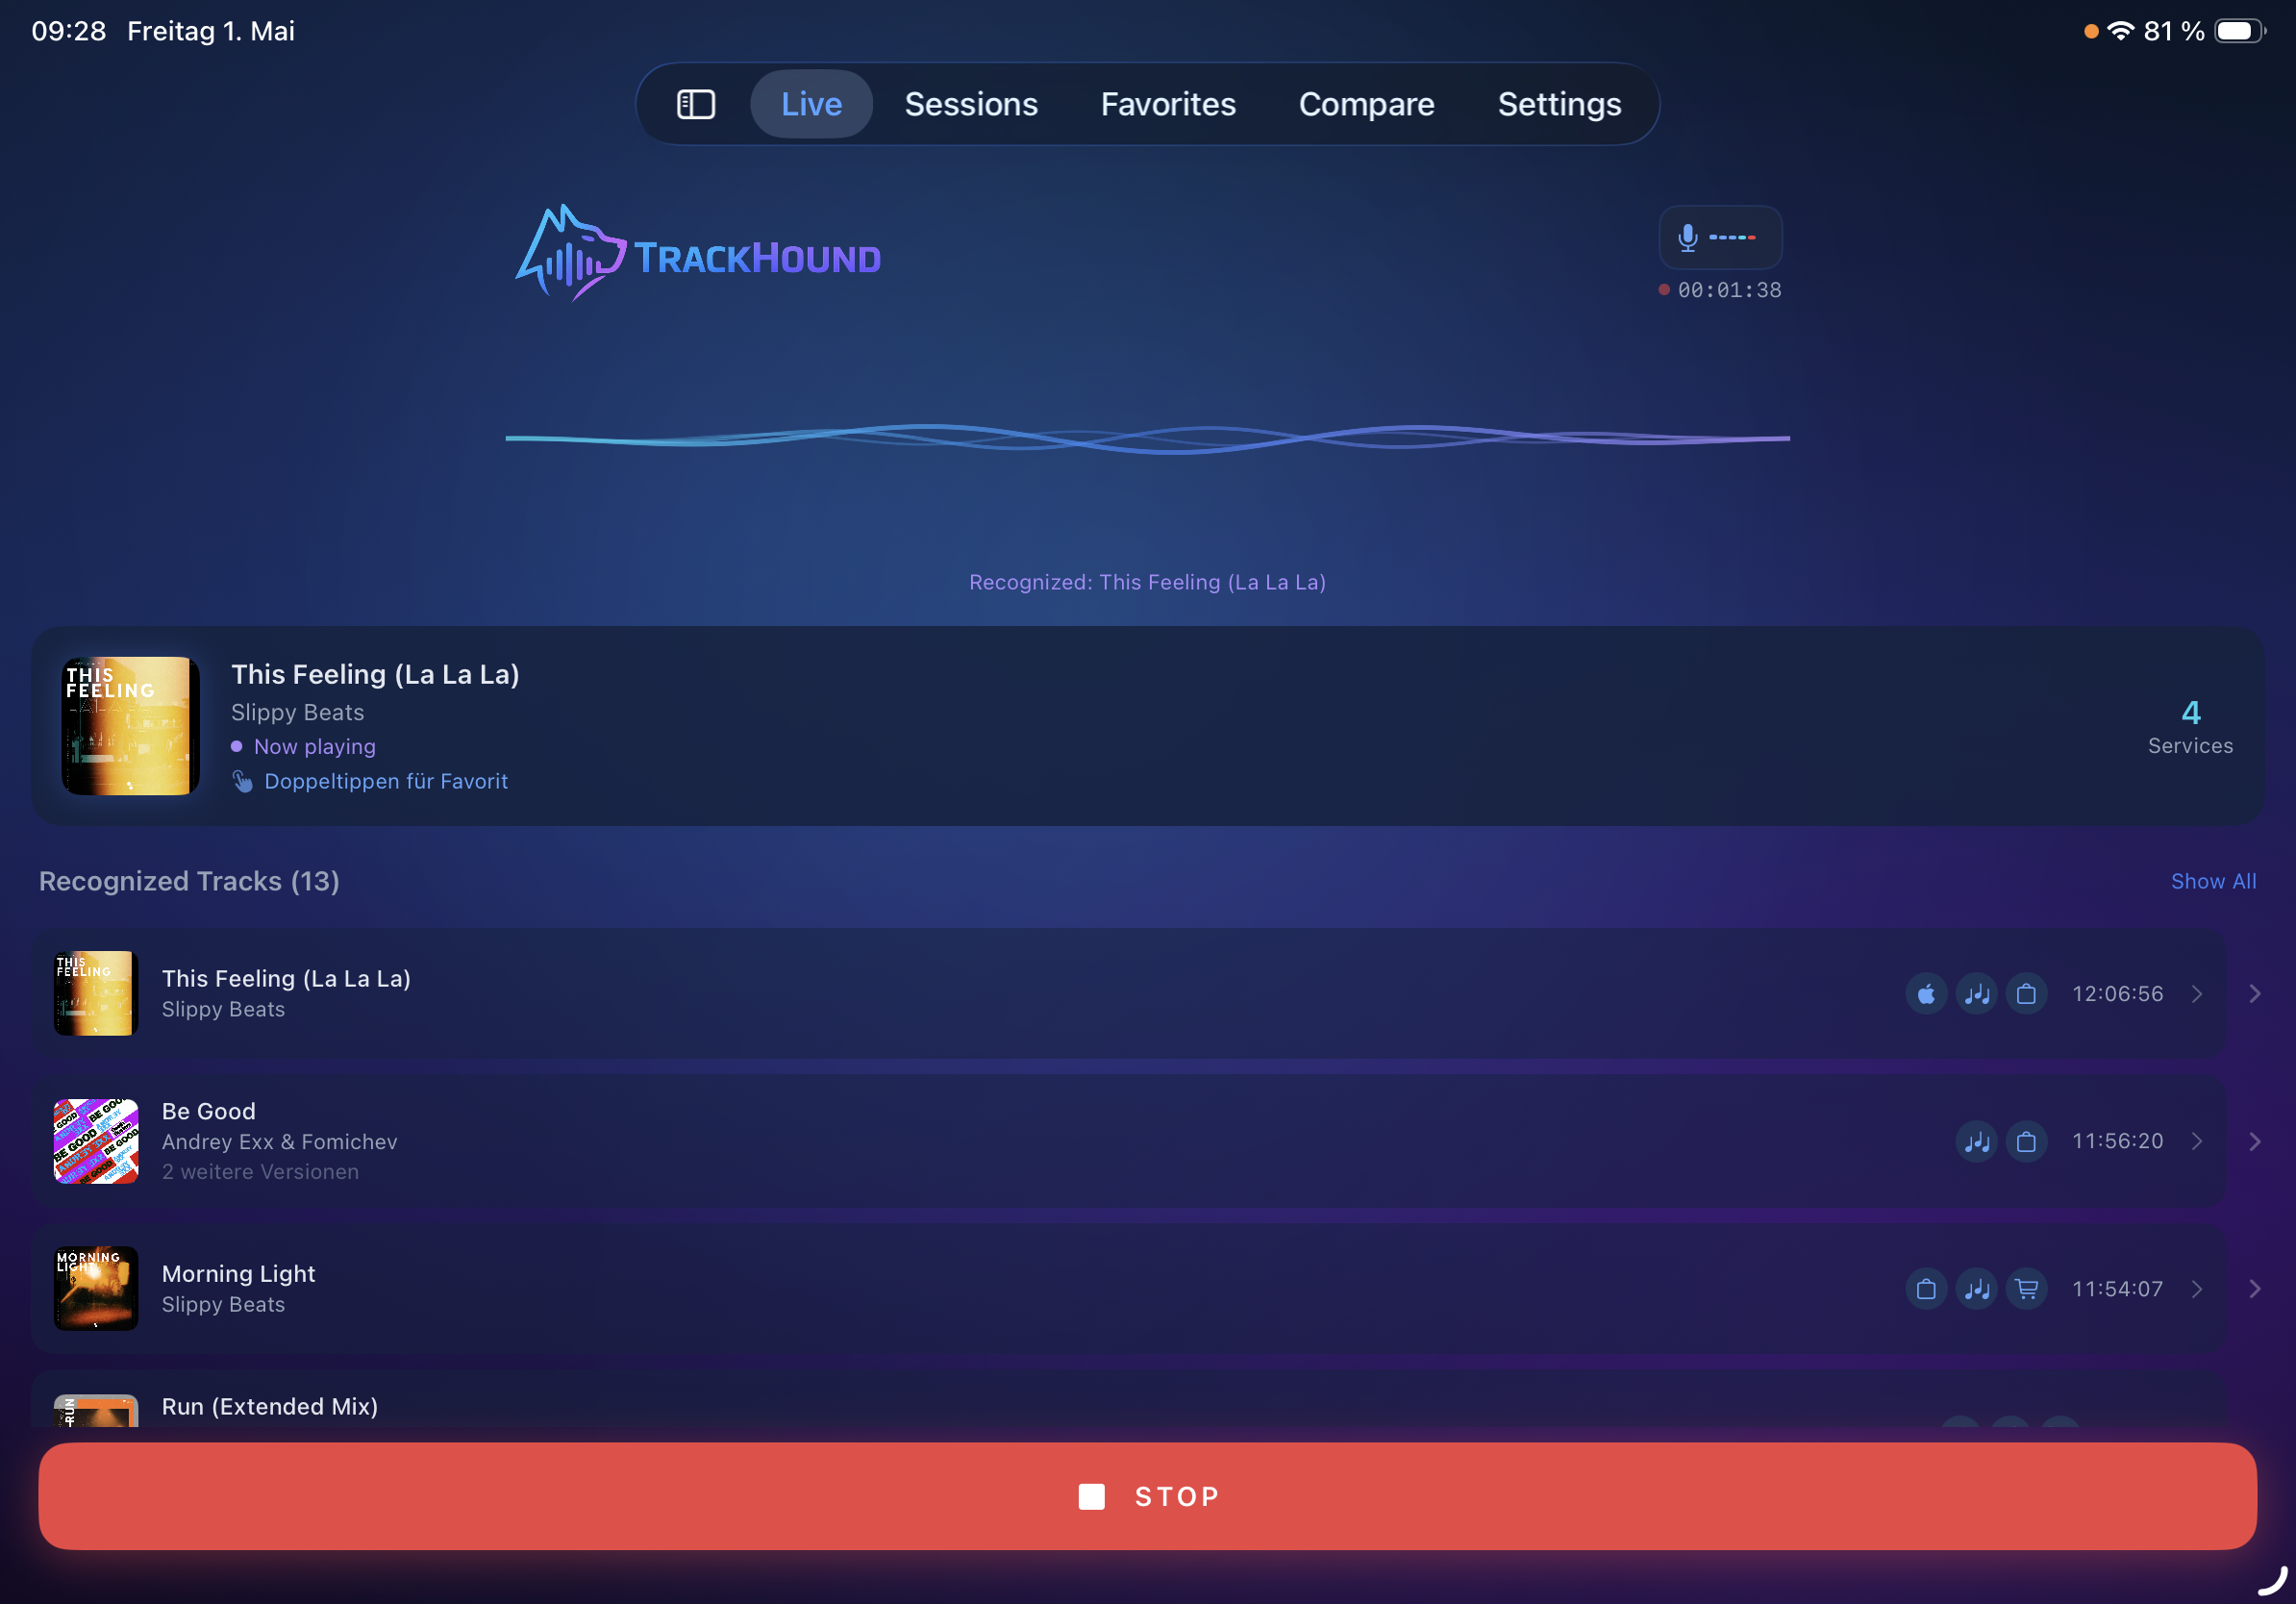
Task: Open the Morning Light cover thumbnail
Action: click(95, 1288)
